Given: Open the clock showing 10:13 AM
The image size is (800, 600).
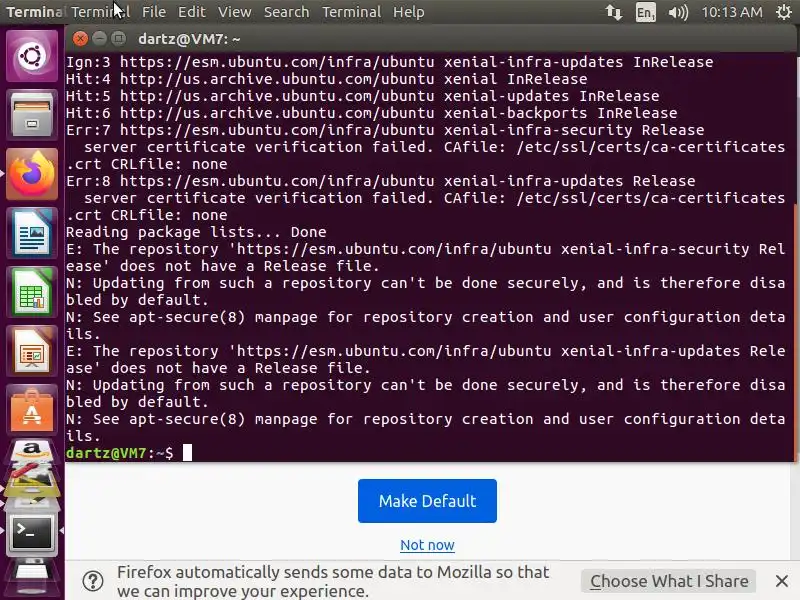Looking at the screenshot, I should click(x=732, y=12).
